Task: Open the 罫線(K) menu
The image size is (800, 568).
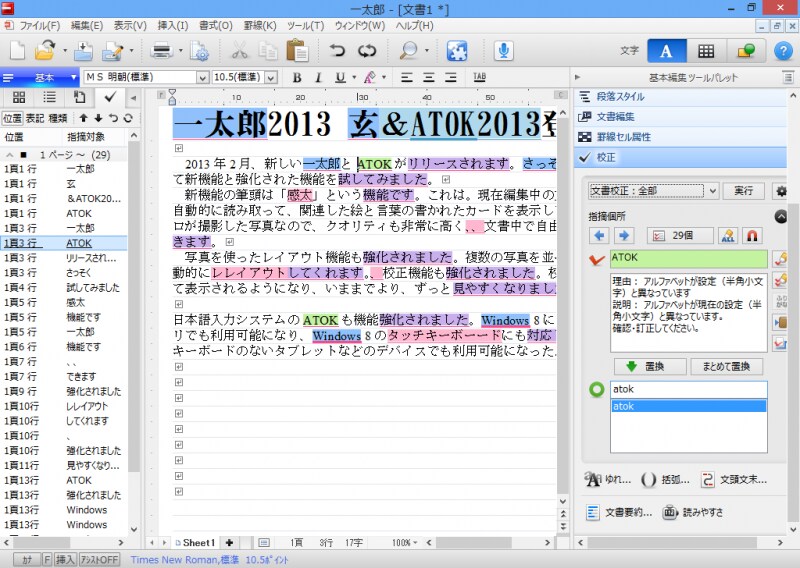Action: [x=260, y=26]
